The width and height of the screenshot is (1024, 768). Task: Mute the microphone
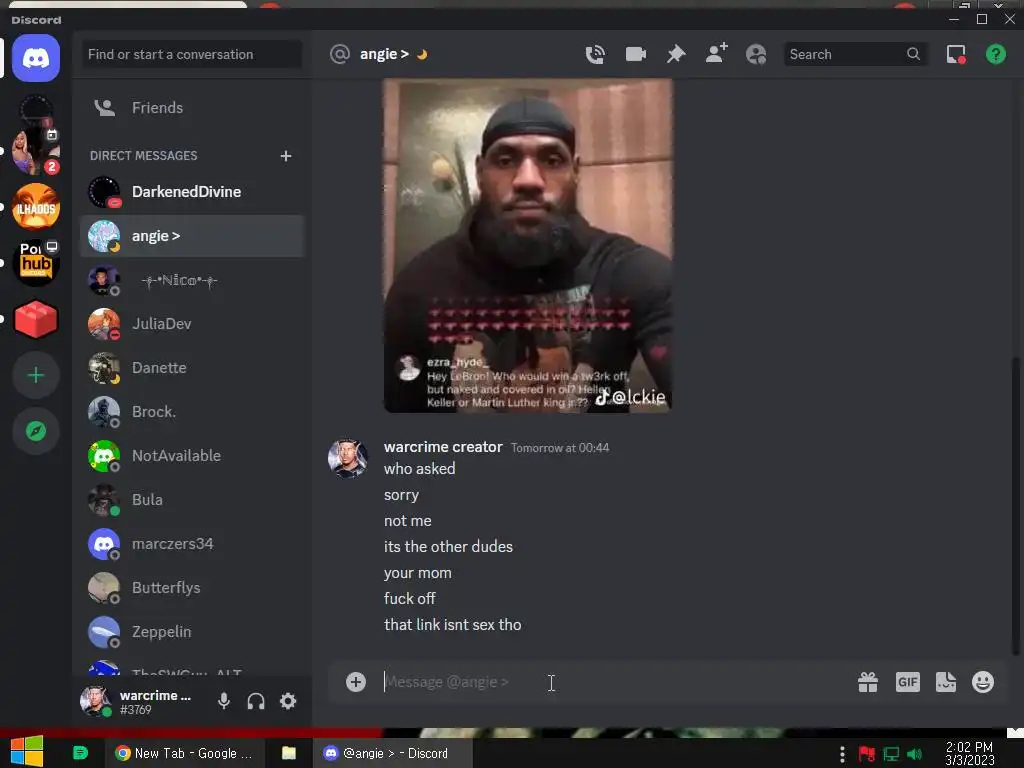click(224, 701)
